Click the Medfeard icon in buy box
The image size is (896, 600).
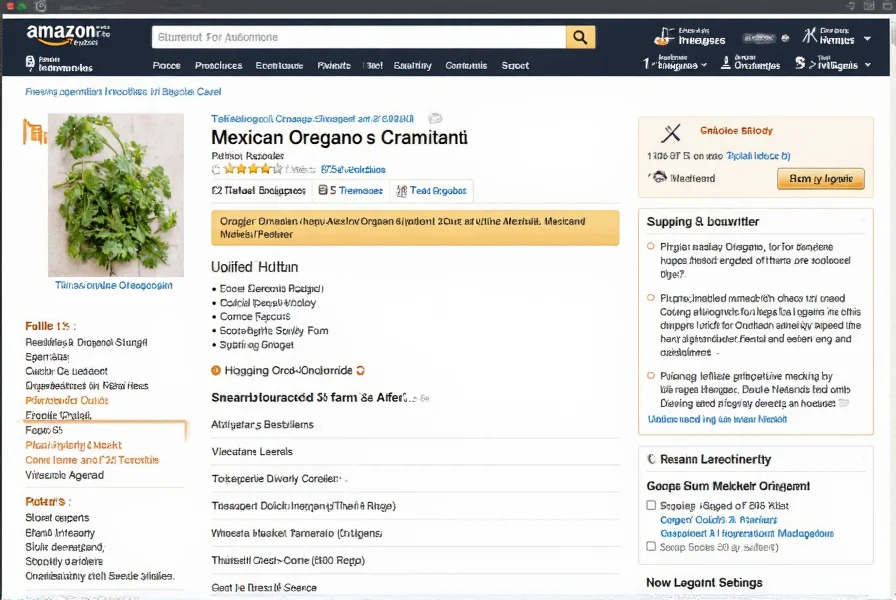659,177
